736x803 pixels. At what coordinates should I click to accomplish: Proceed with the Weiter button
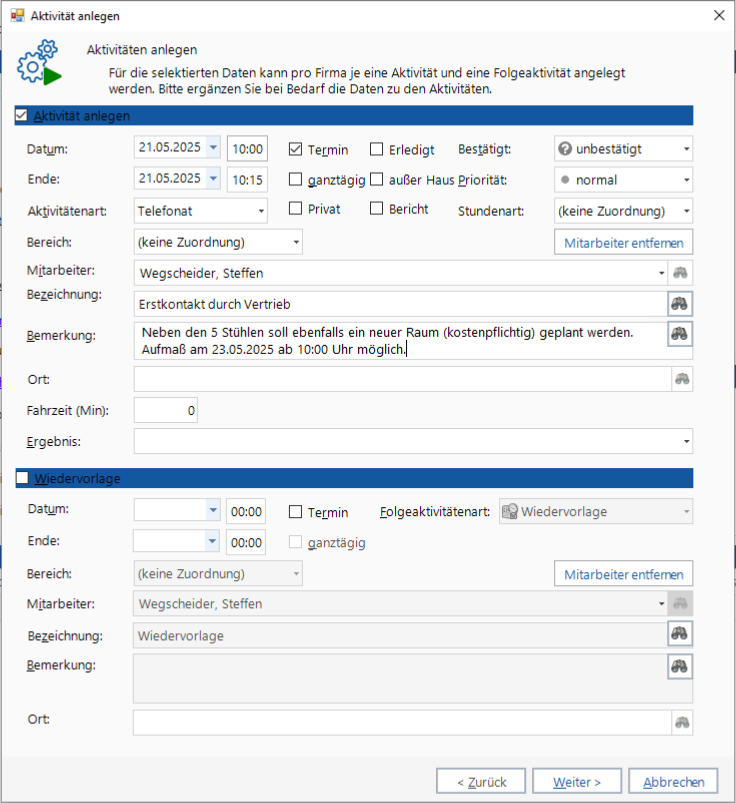click(x=577, y=781)
